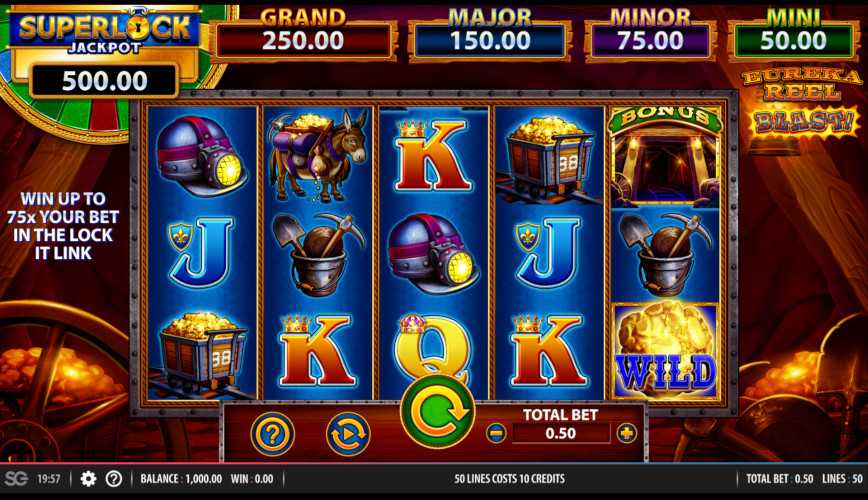Click the Superlock Jackpot 500.00 value
The width and height of the screenshot is (868, 500).
105,81
